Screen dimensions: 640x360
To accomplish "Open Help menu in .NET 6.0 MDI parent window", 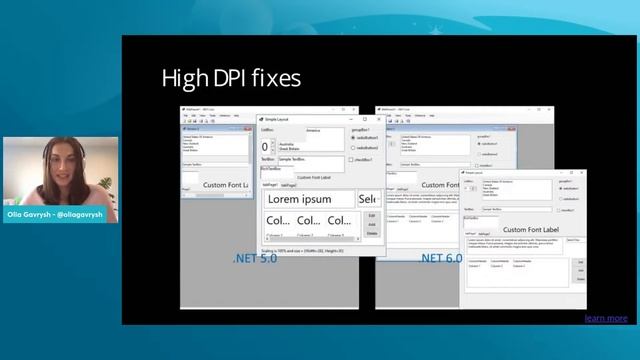I will tap(432, 116).
